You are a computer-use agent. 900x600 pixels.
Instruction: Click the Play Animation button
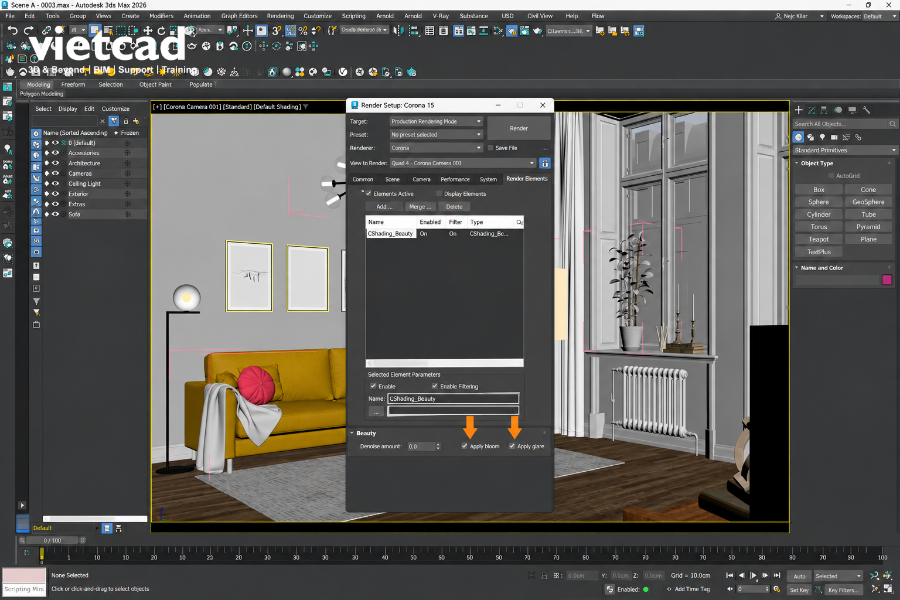pos(754,575)
